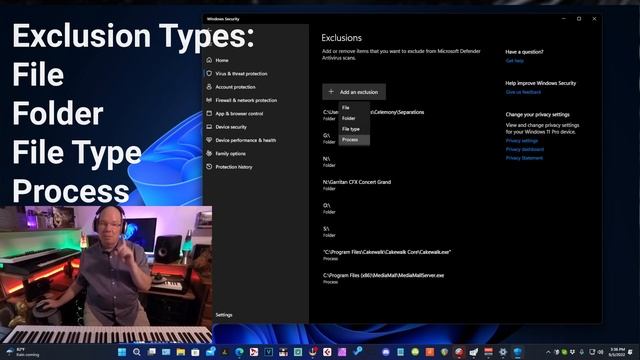Screen dimensions: 640x360
Task: Open the taskbar clock and date
Action: (616, 352)
